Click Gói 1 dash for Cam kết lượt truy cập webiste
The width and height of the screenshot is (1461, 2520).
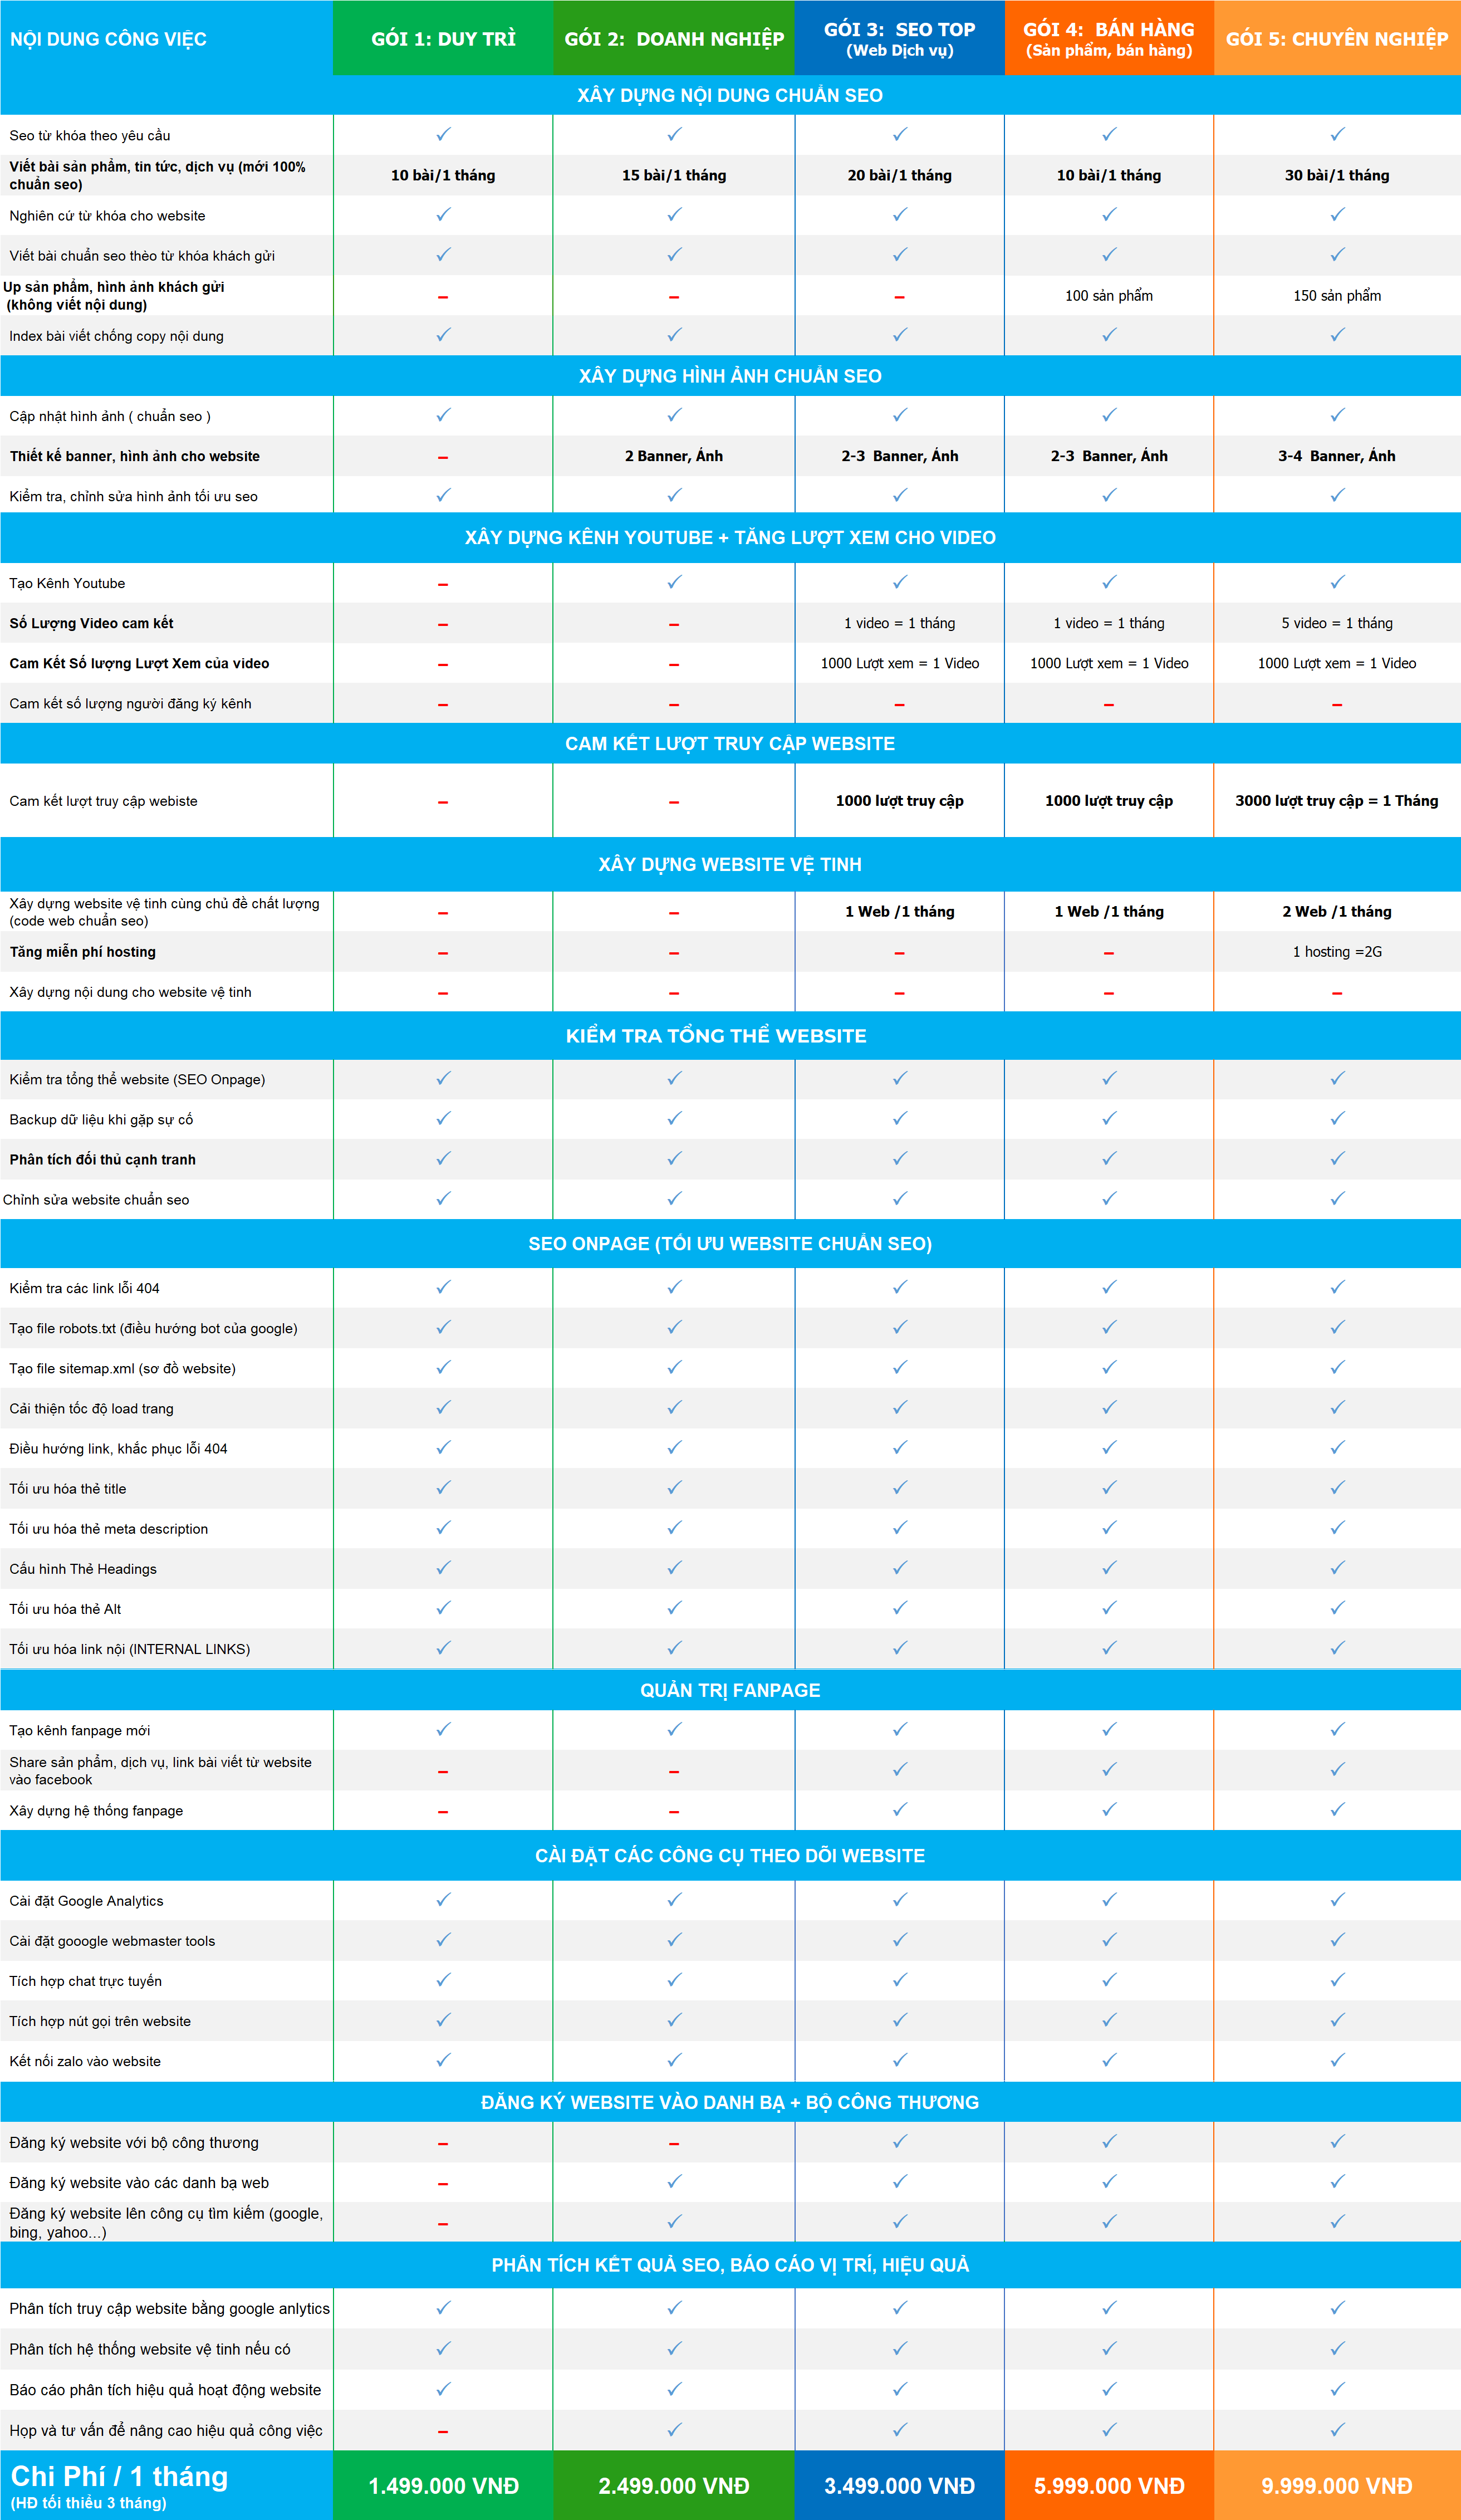443,802
